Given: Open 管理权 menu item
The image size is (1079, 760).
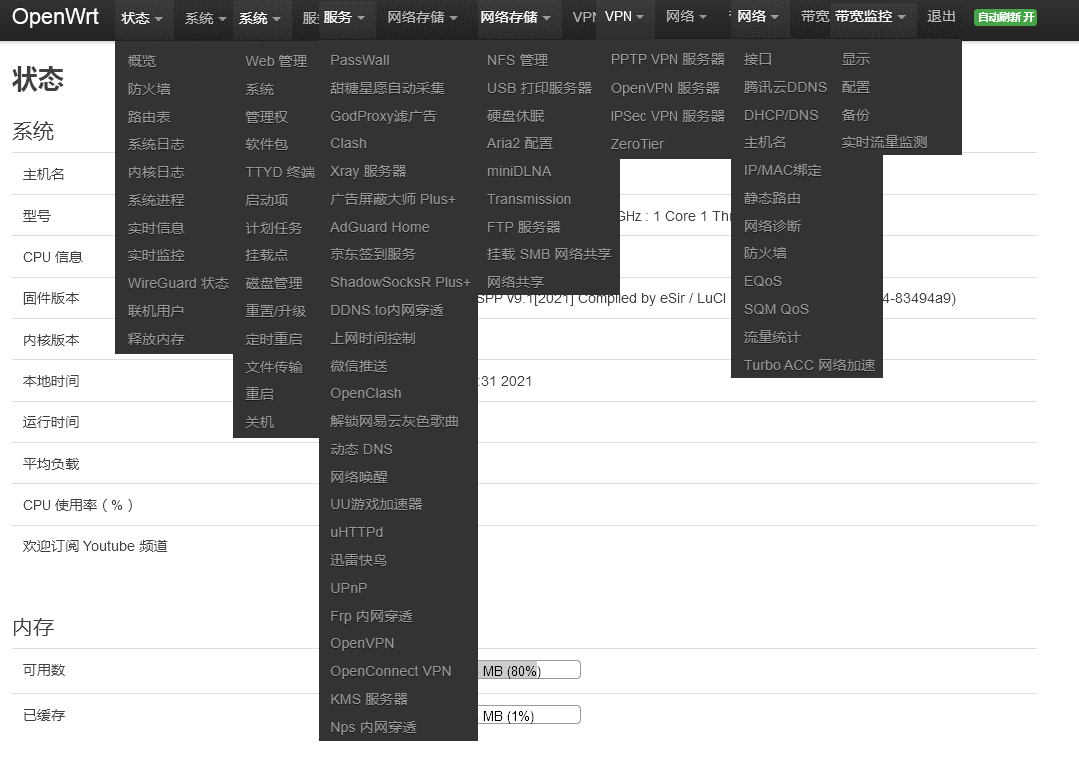Looking at the screenshot, I should [266, 117].
